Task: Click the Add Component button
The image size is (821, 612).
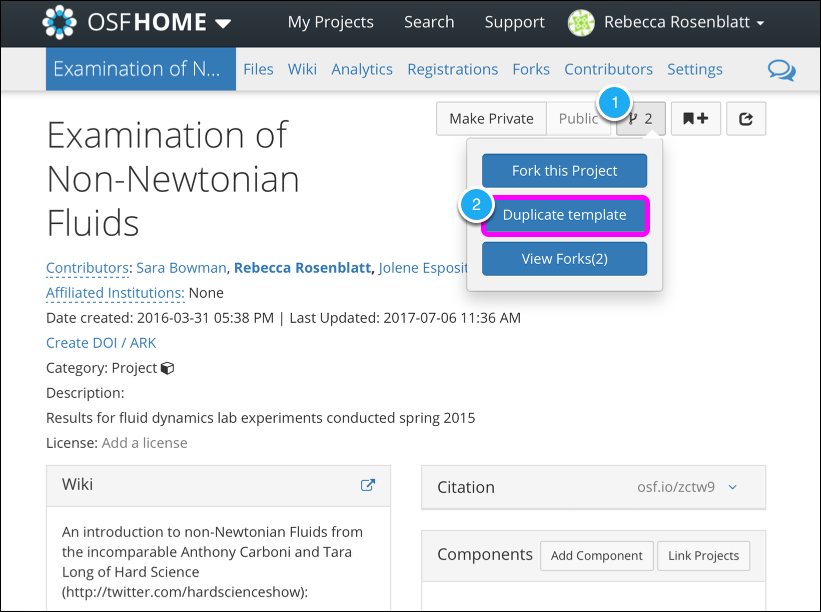Action: point(597,555)
